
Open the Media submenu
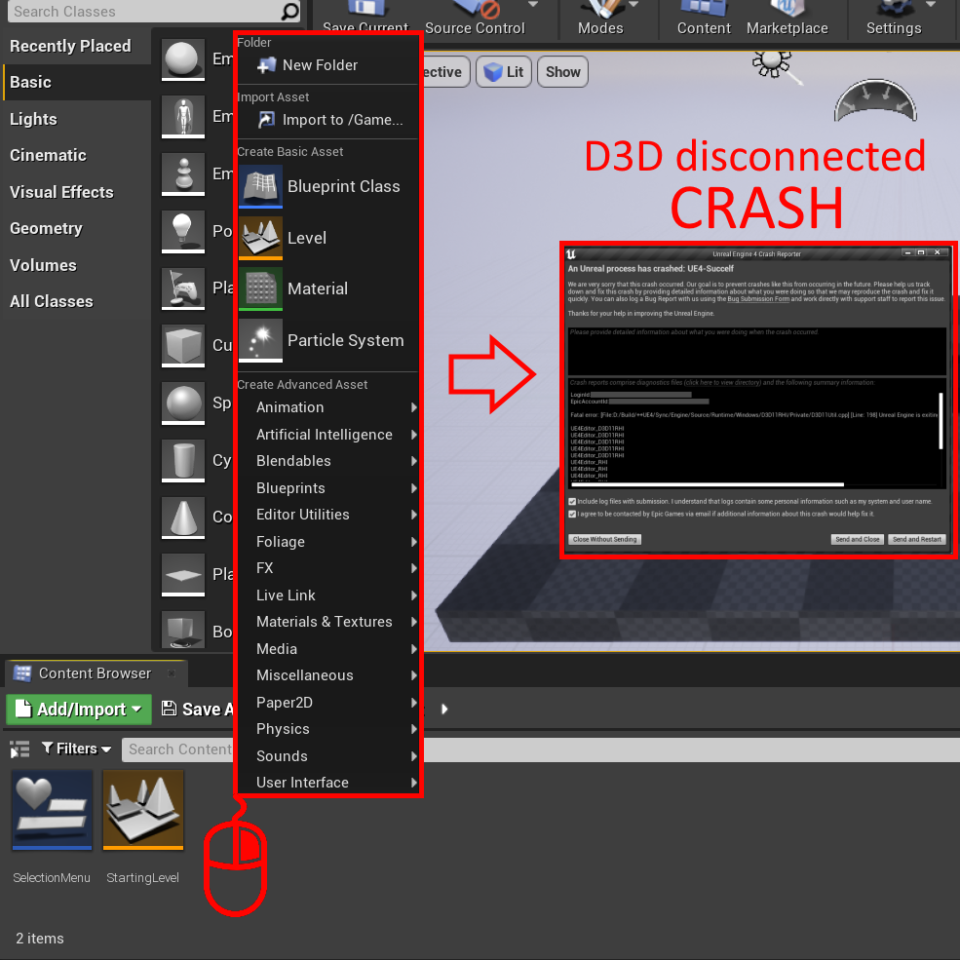pyautogui.click(x=329, y=649)
